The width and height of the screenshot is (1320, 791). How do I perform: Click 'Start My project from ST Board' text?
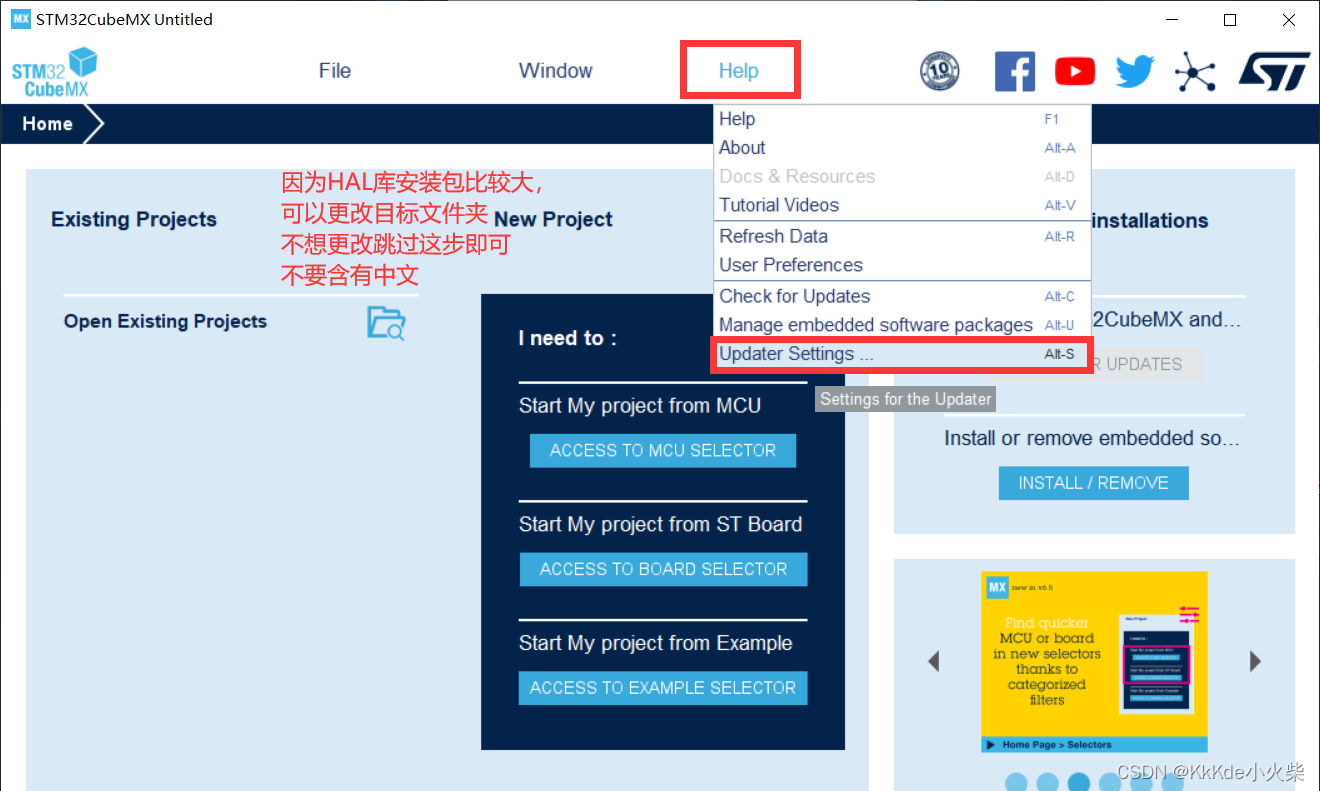coord(660,524)
